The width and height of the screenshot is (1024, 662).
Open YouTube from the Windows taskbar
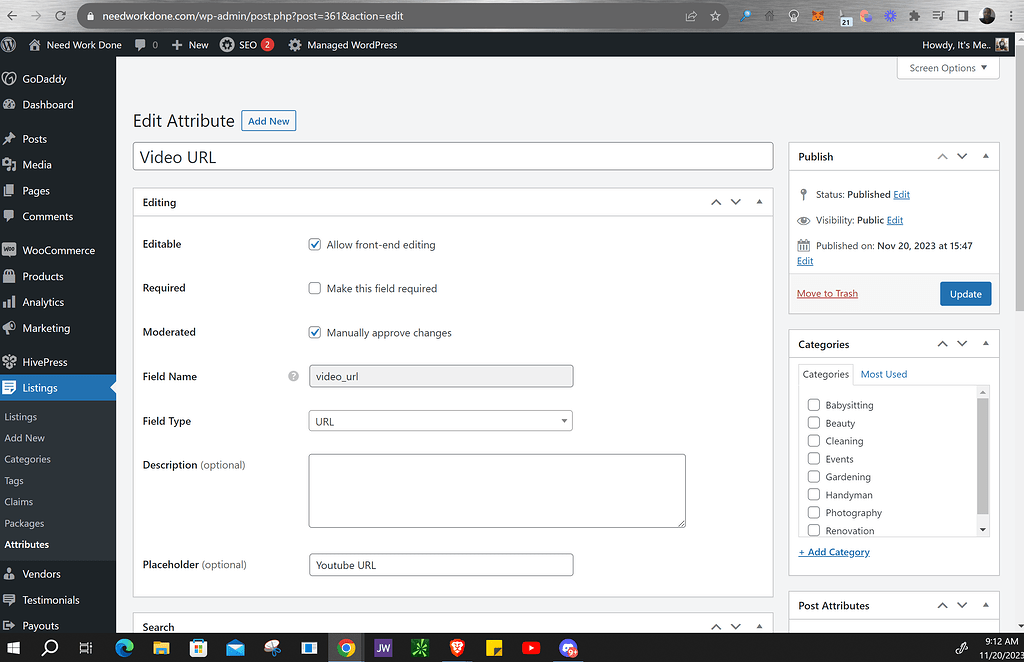531,648
